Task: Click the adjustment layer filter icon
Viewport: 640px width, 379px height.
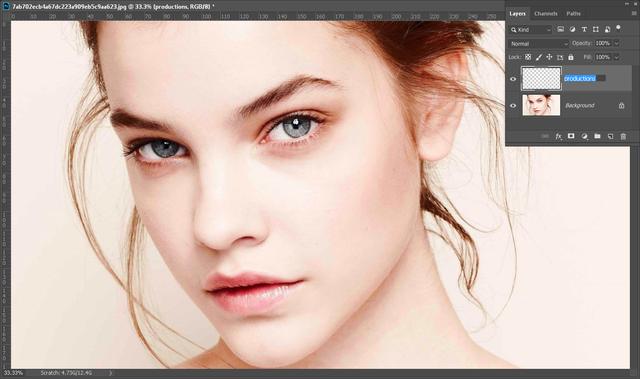Action: point(572,29)
